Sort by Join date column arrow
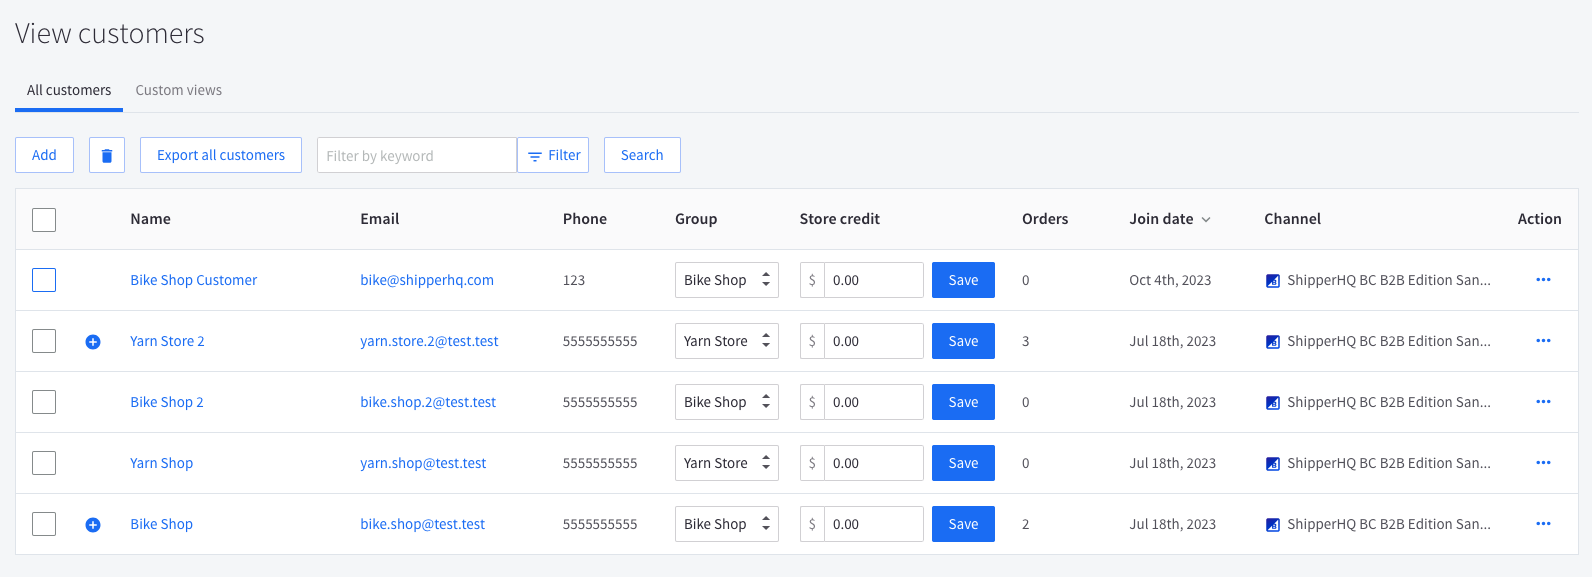Screen dimensions: 1592x577 1206,220
